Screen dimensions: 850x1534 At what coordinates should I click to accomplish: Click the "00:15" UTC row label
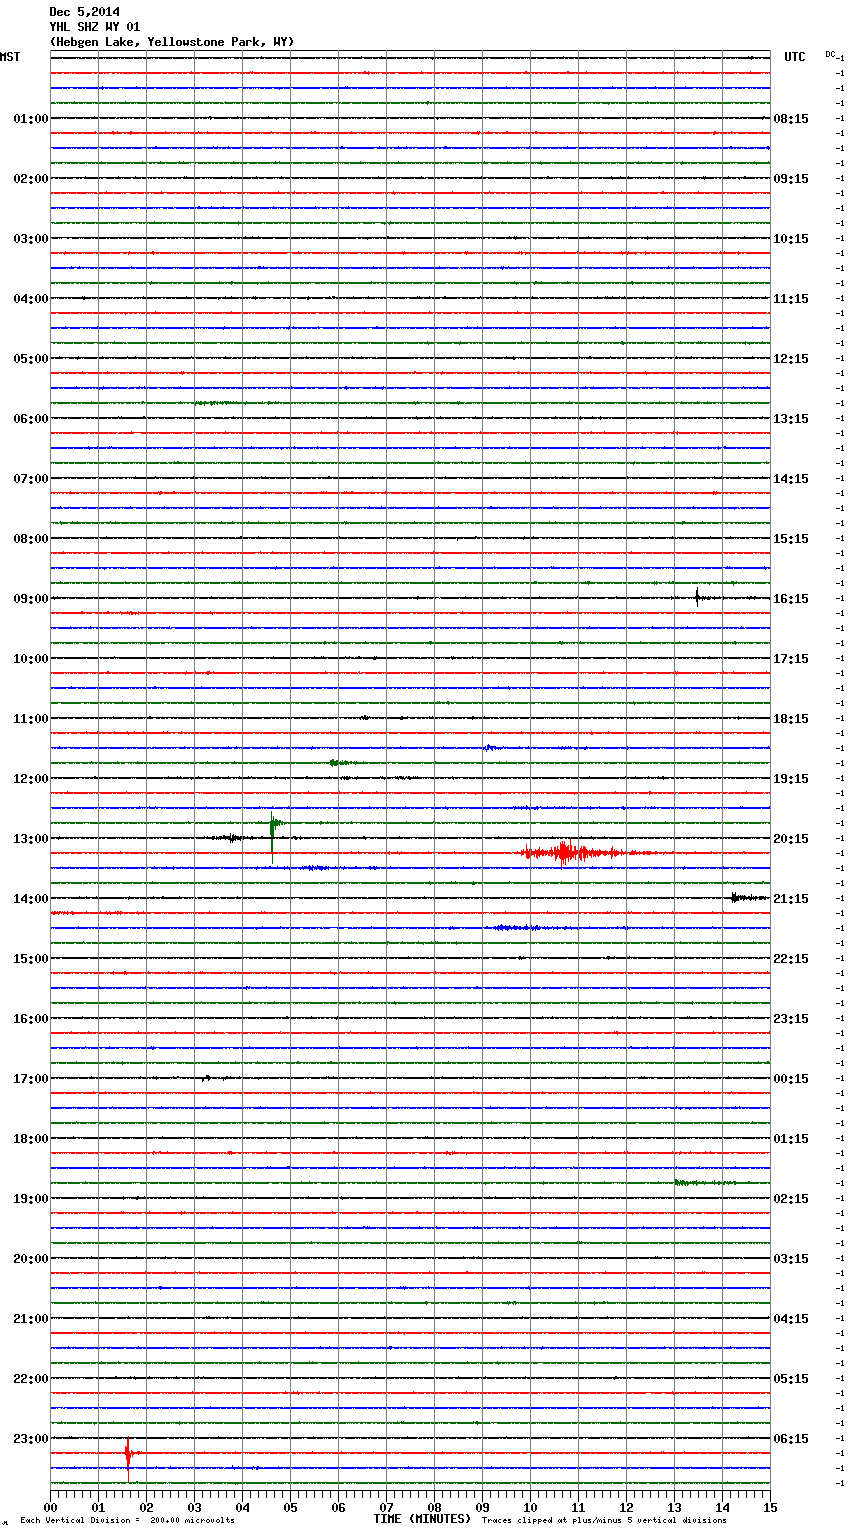click(x=791, y=1079)
